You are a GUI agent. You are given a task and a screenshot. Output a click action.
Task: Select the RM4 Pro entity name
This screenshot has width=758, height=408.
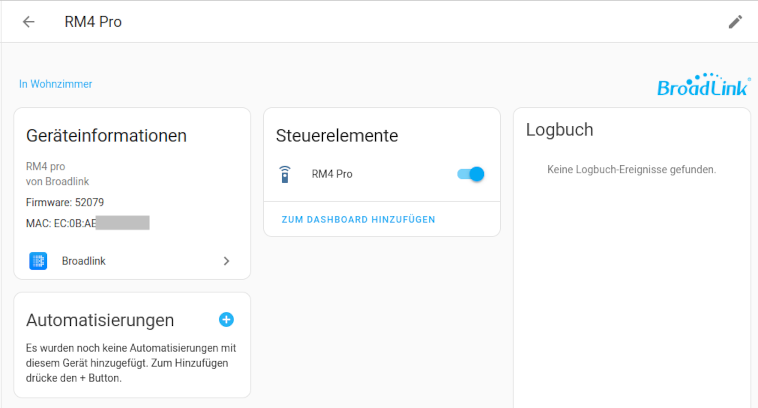(x=332, y=174)
